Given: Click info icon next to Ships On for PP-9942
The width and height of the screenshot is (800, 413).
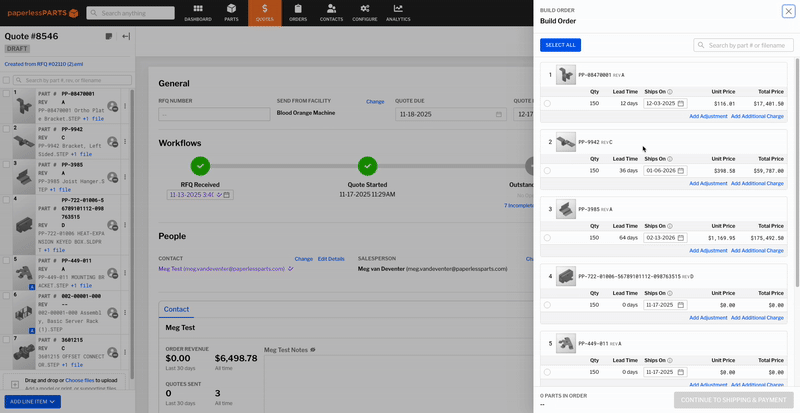Looking at the screenshot, I should [670, 158].
